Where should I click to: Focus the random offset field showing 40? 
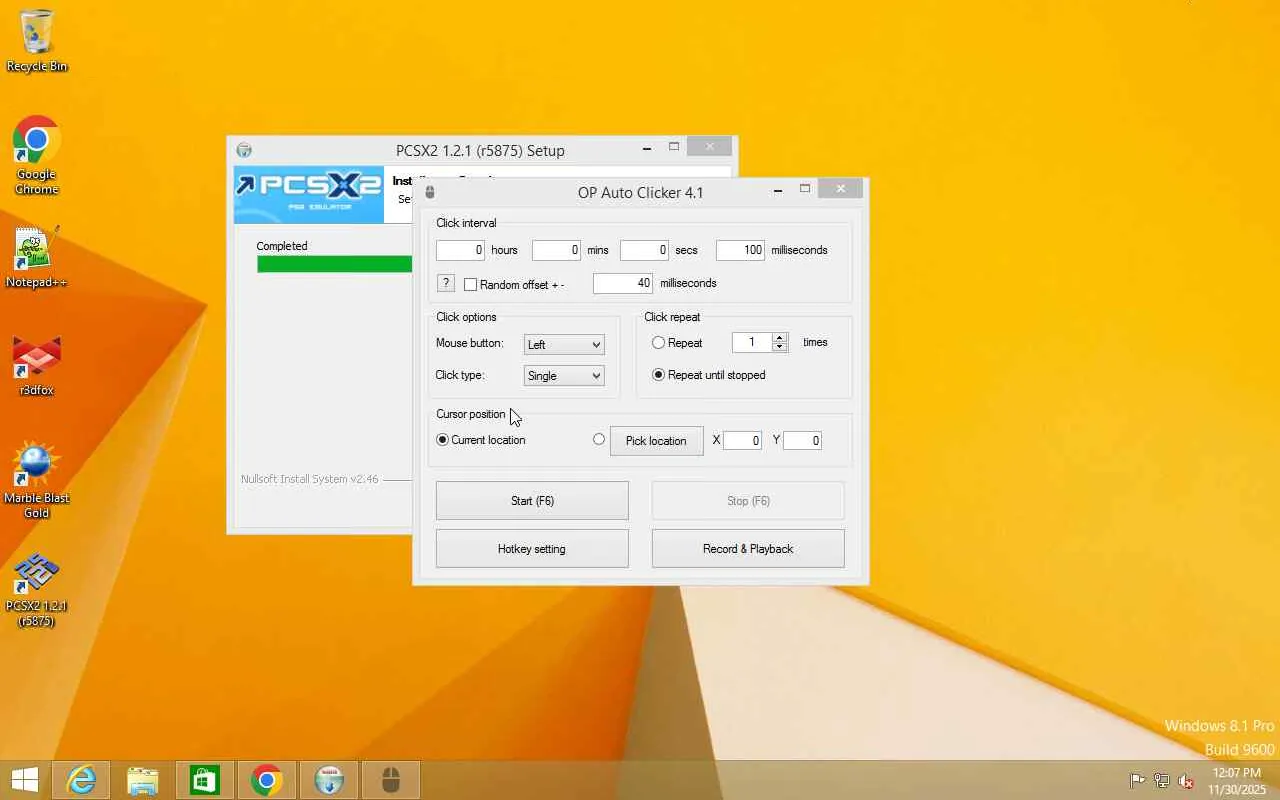(623, 284)
